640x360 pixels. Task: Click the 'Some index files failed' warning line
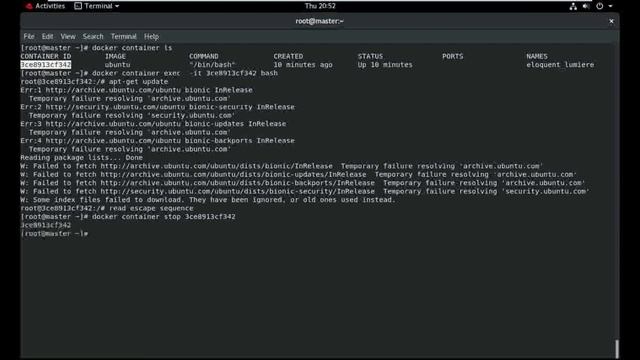click(x=208, y=200)
